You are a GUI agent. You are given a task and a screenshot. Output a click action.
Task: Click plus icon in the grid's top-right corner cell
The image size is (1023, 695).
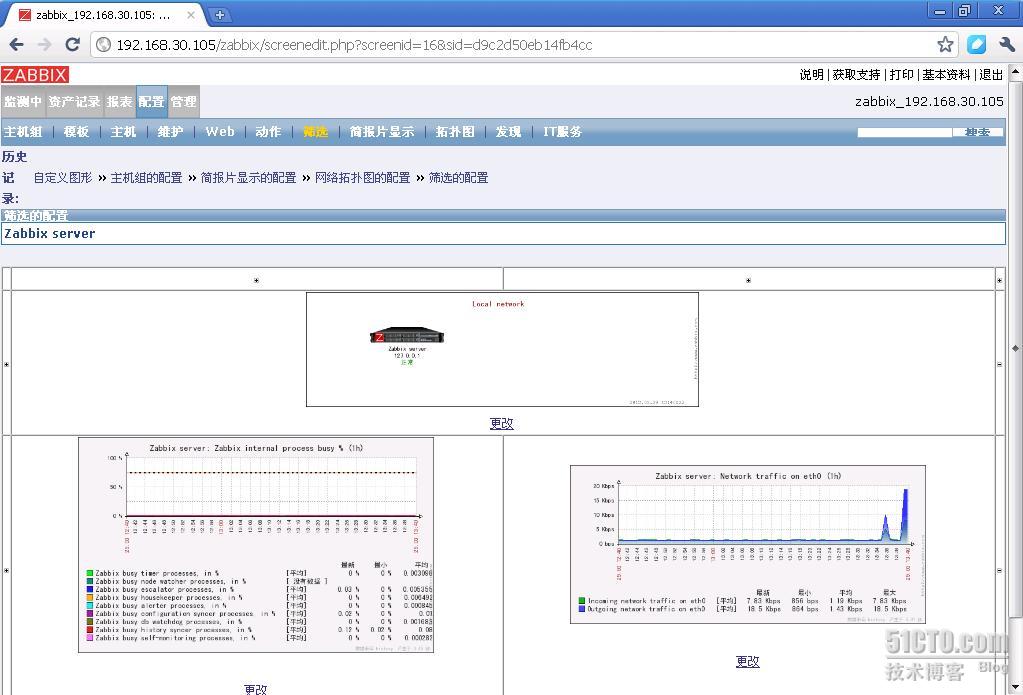pyautogui.click(x=1000, y=281)
